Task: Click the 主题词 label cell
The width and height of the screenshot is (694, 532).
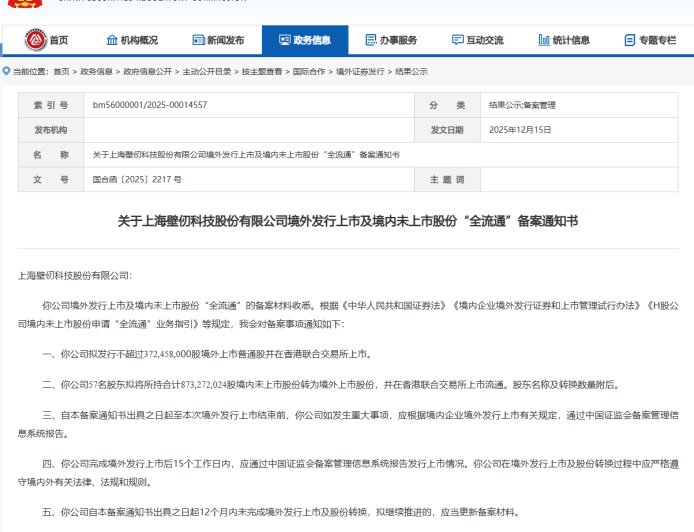Action: 447,179
